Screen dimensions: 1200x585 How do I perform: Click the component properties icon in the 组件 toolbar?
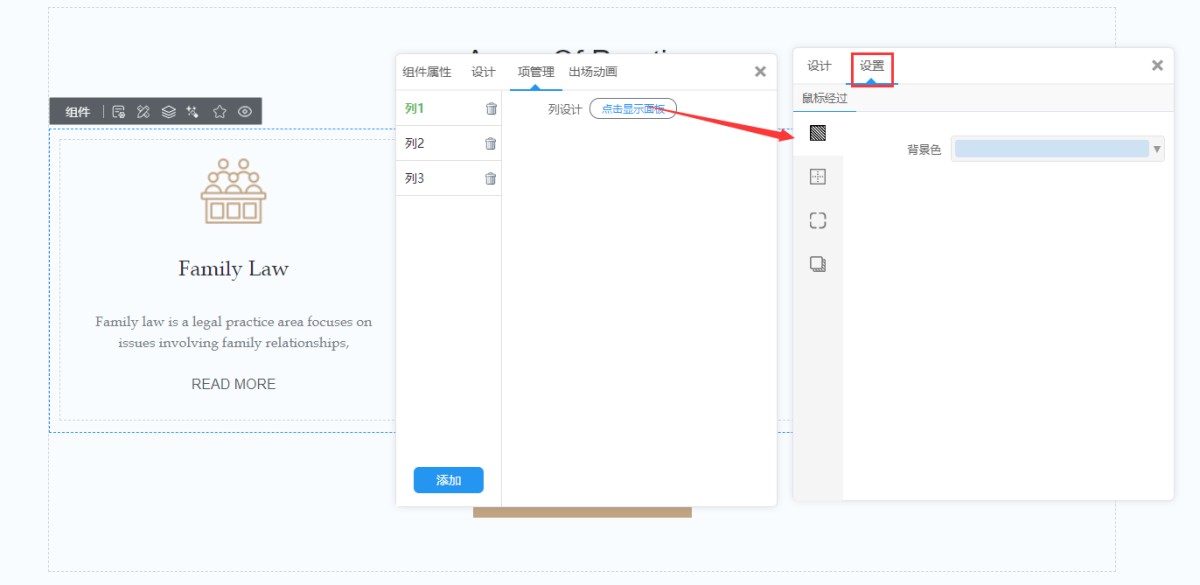[119, 112]
